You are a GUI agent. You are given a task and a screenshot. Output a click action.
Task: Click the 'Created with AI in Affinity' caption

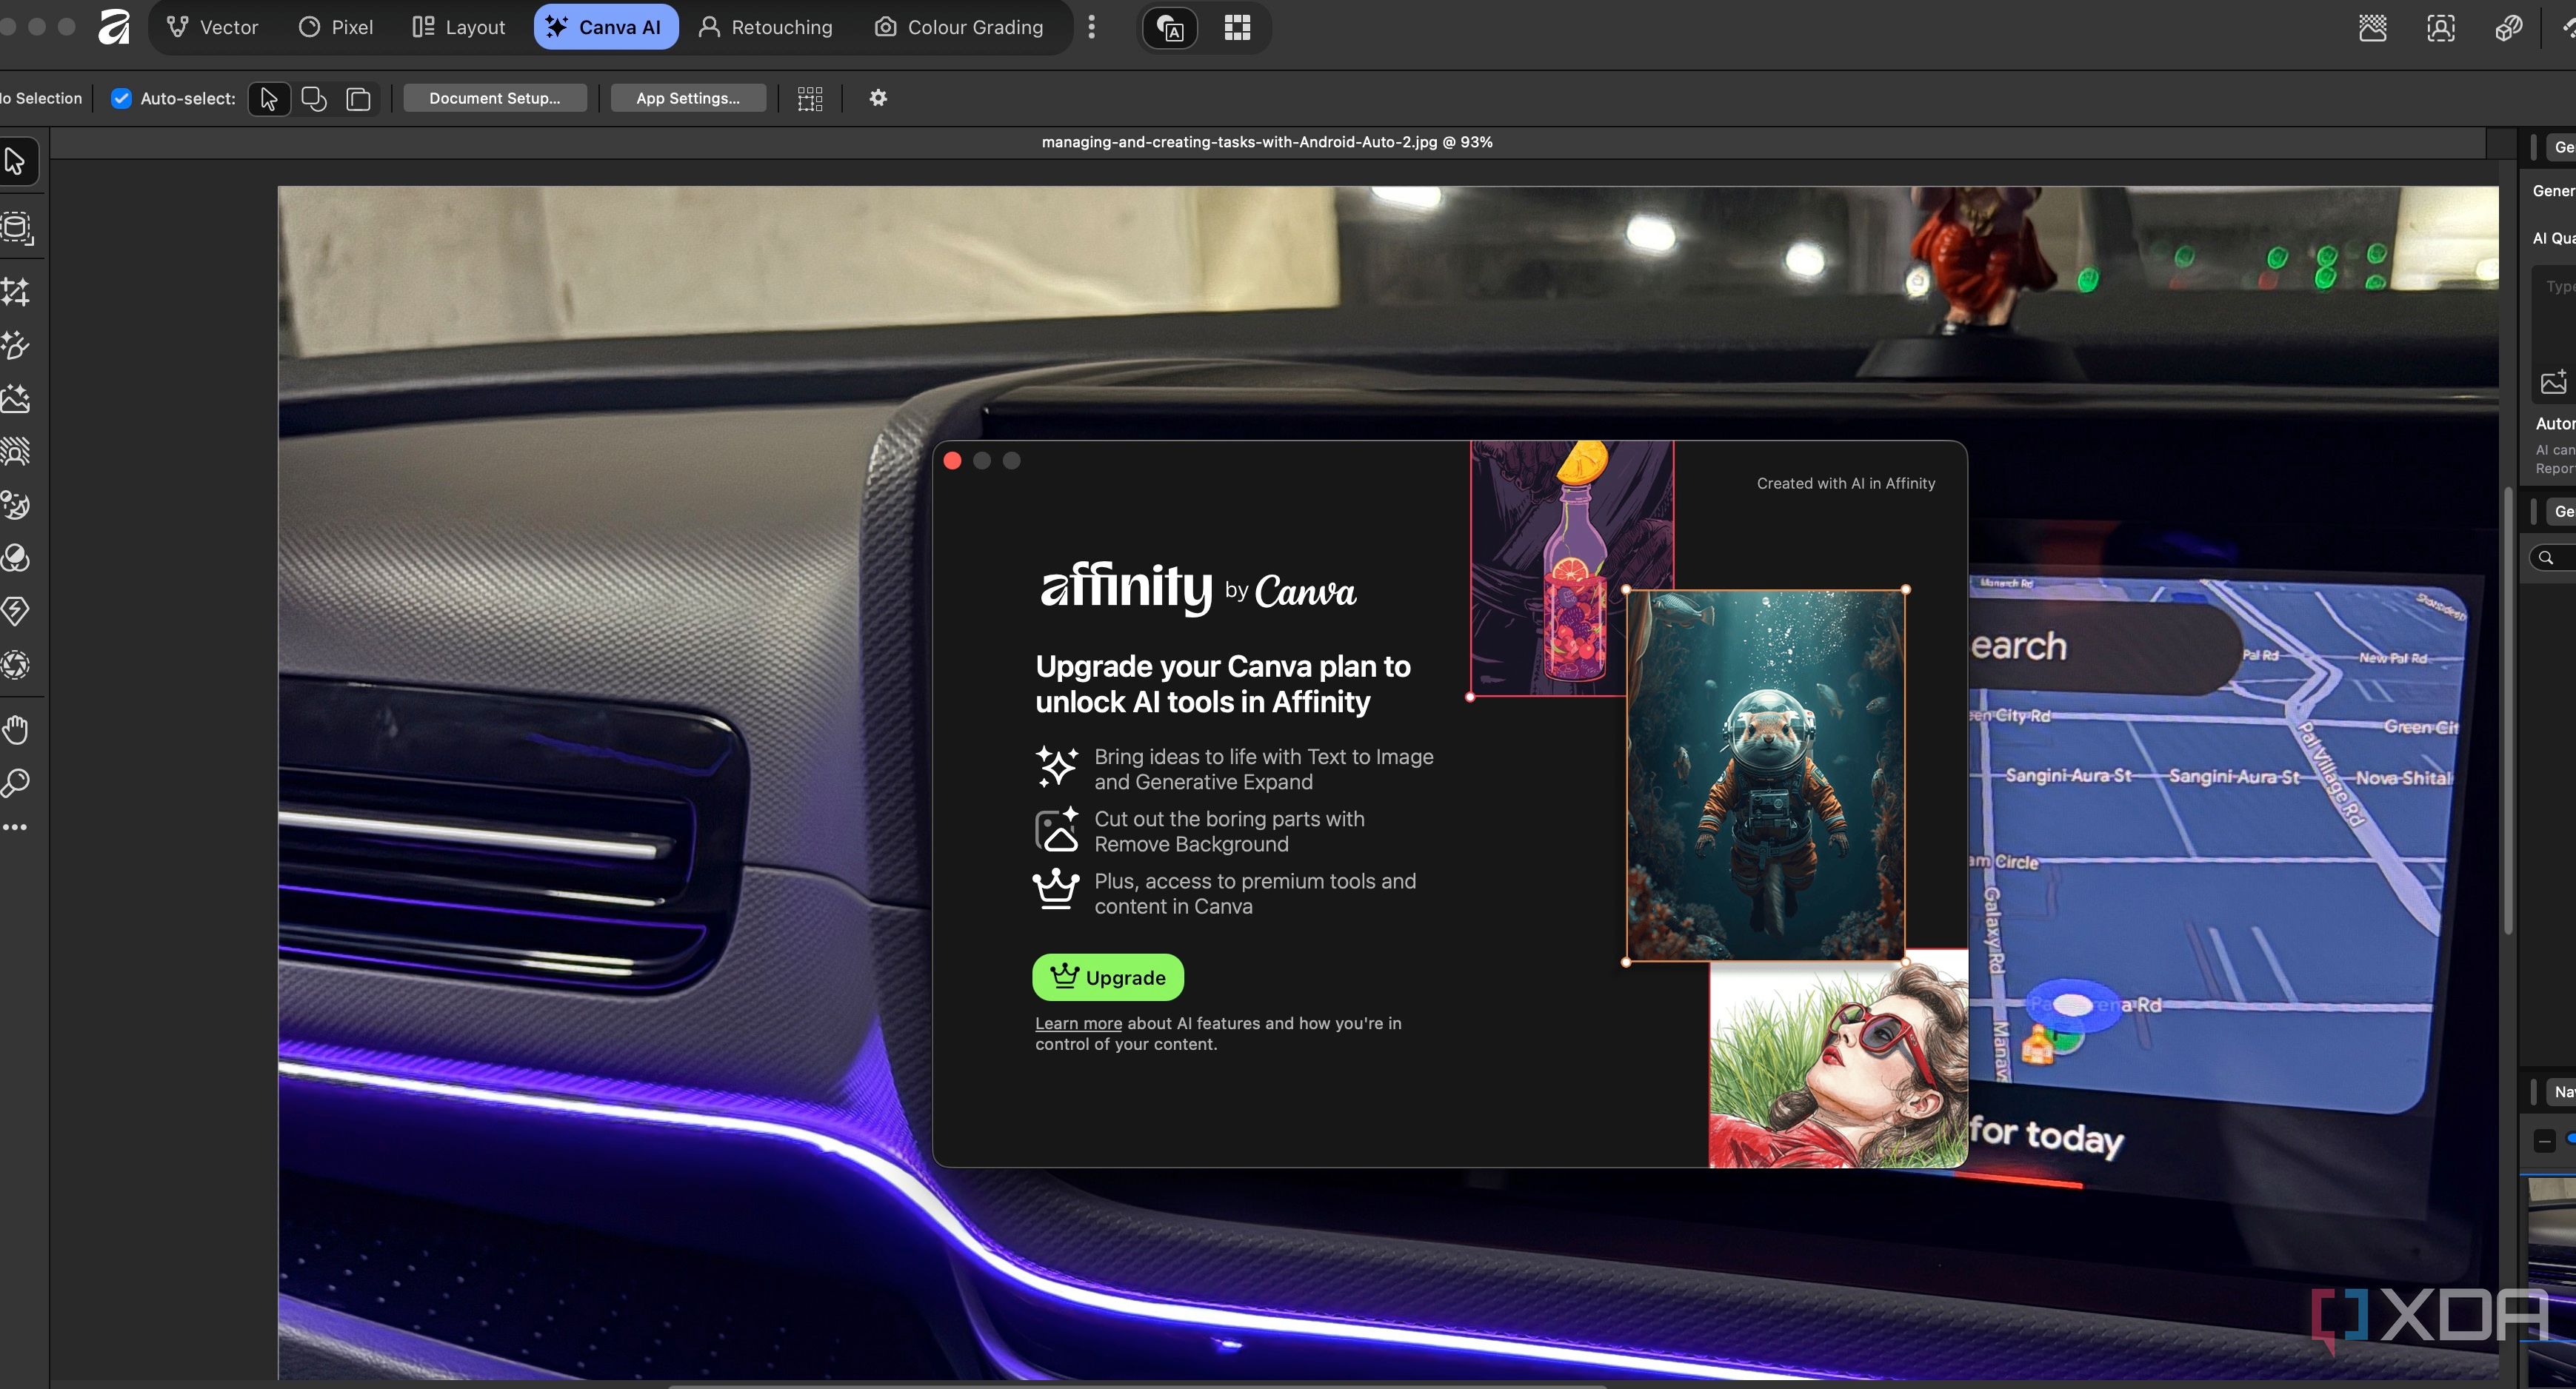(x=1846, y=483)
